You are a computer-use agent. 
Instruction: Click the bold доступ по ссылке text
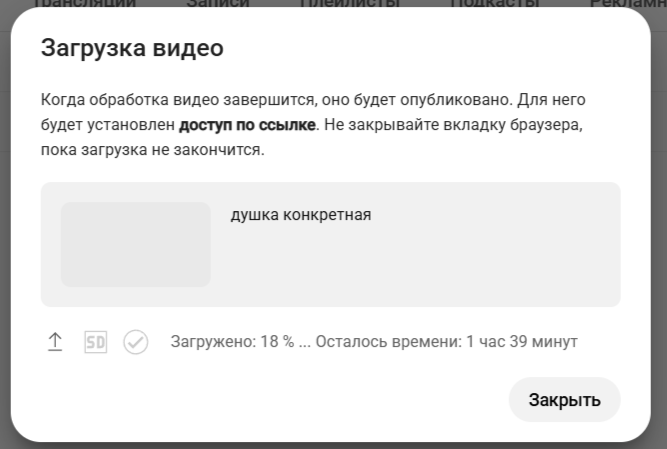click(247, 126)
